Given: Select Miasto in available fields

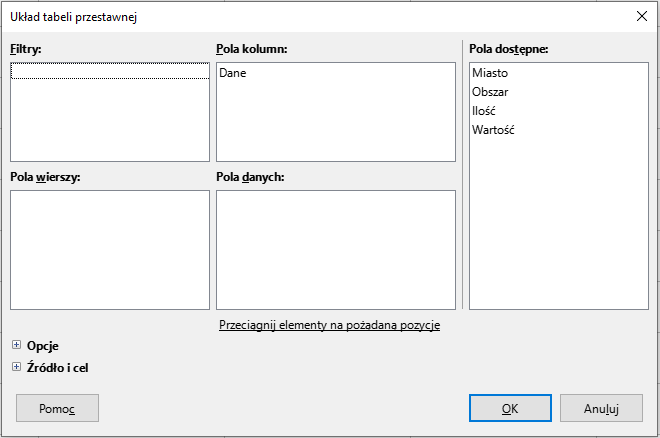Looking at the screenshot, I should tap(490, 73).
